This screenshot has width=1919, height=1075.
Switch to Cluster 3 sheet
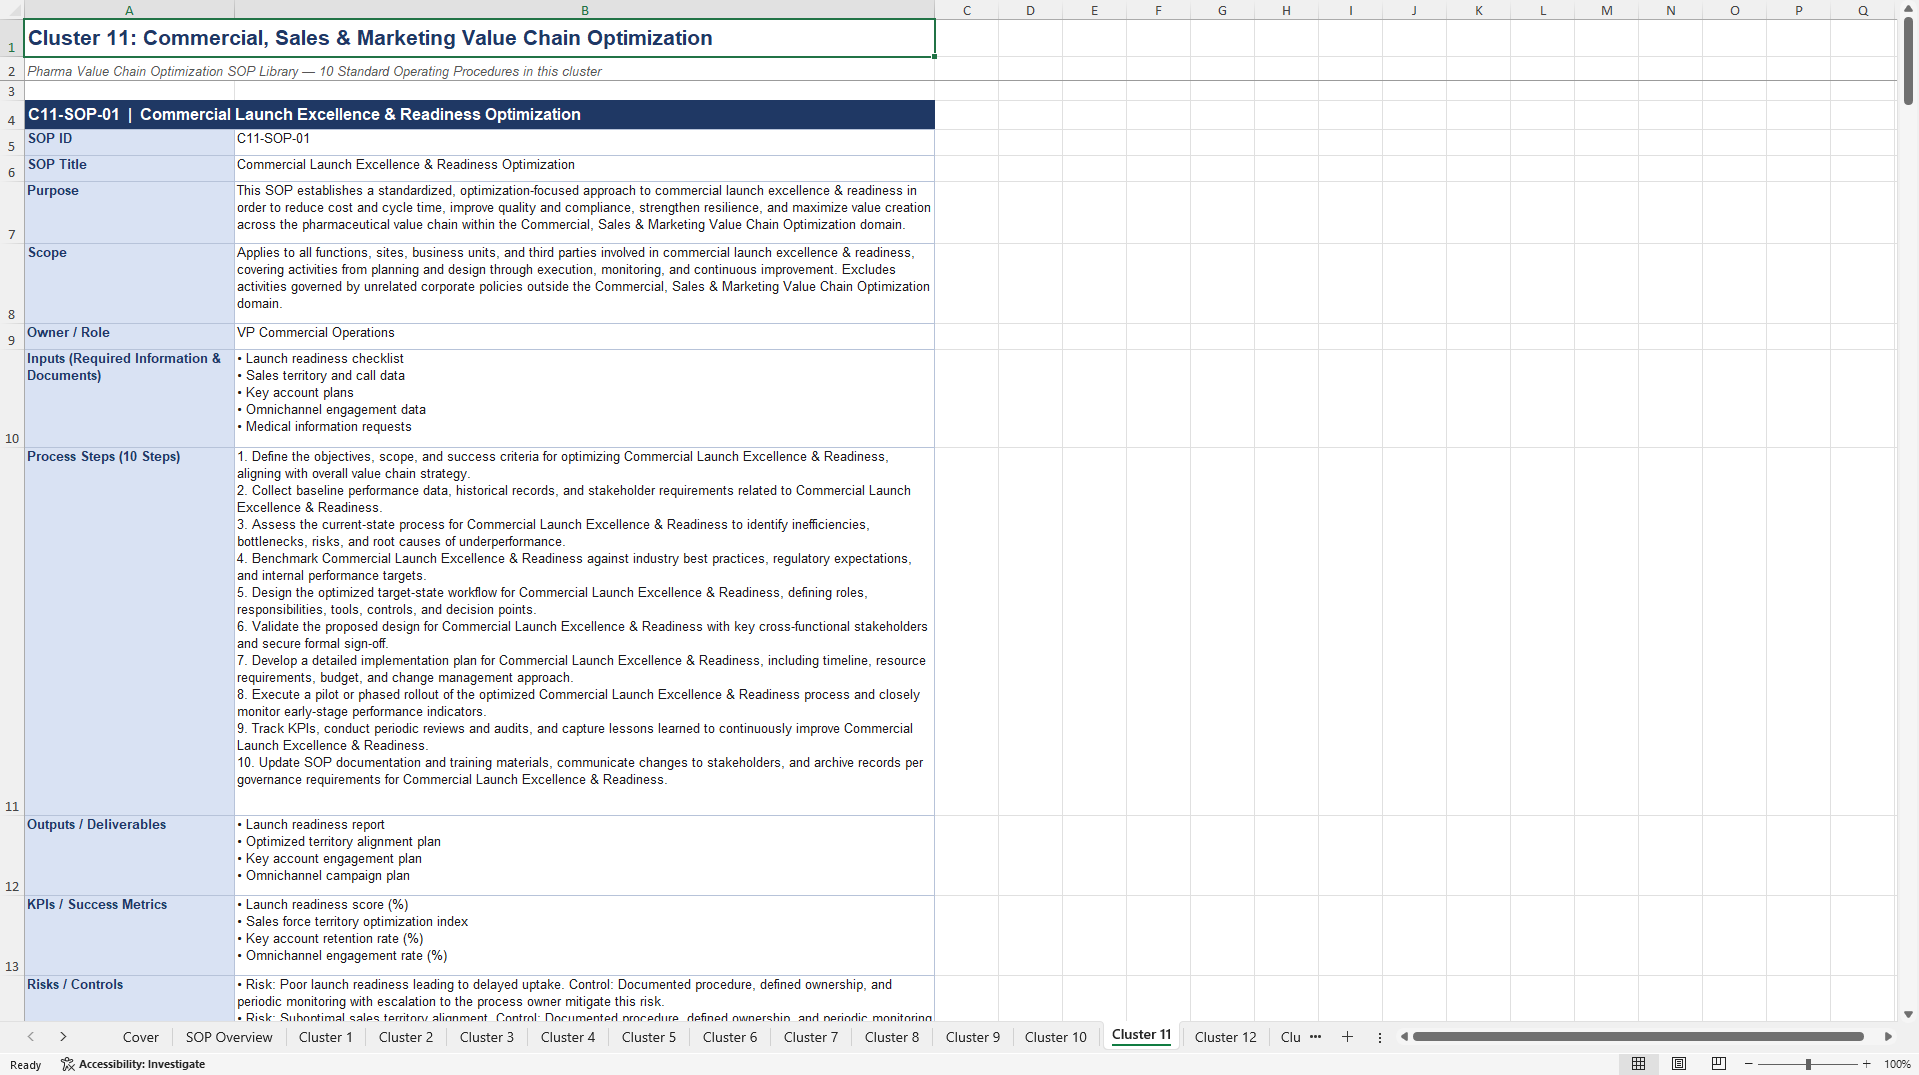[487, 1037]
